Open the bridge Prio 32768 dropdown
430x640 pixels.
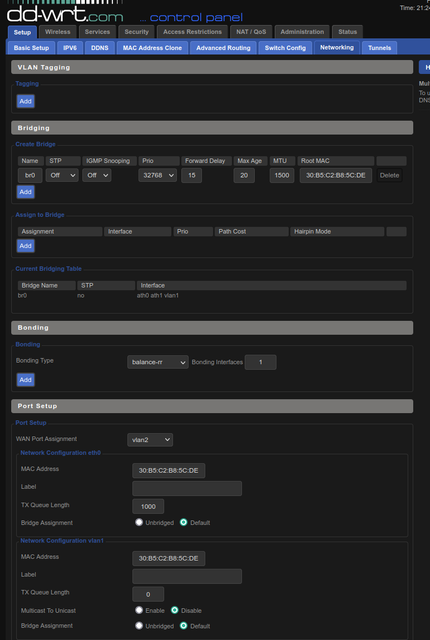click(x=157, y=175)
